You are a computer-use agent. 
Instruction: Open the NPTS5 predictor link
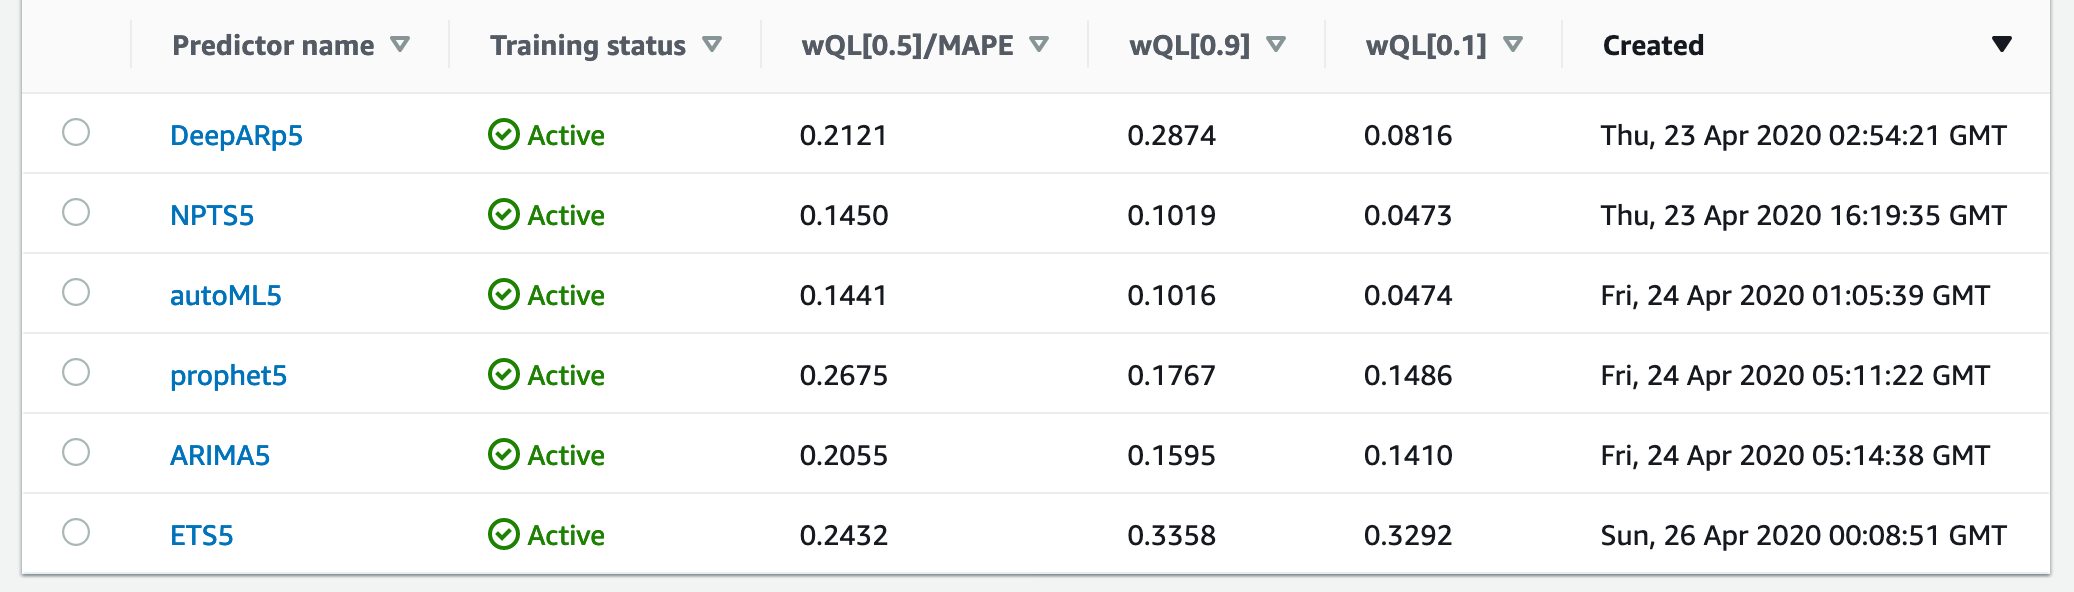click(212, 215)
